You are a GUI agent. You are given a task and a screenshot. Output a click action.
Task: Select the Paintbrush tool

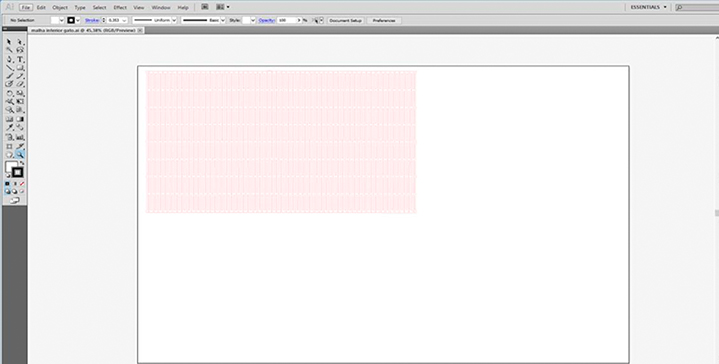[9, 76]
